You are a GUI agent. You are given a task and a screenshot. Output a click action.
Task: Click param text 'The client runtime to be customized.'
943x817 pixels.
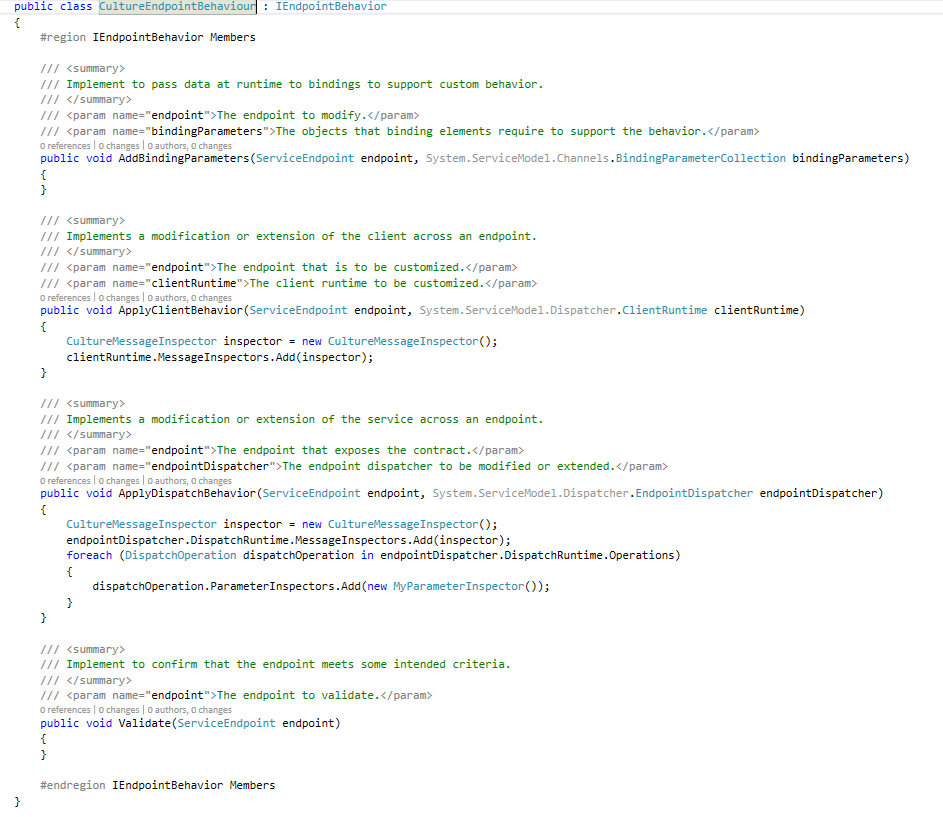point(367,283)
